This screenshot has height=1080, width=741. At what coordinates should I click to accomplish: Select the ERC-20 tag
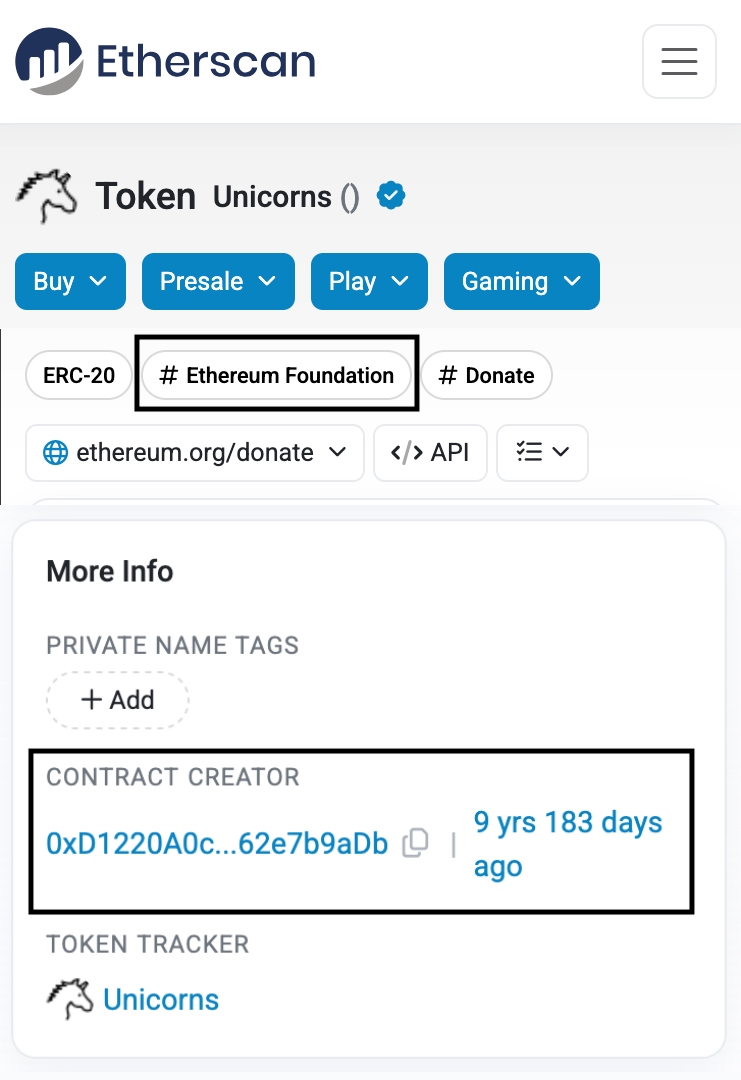click(78, 375)
